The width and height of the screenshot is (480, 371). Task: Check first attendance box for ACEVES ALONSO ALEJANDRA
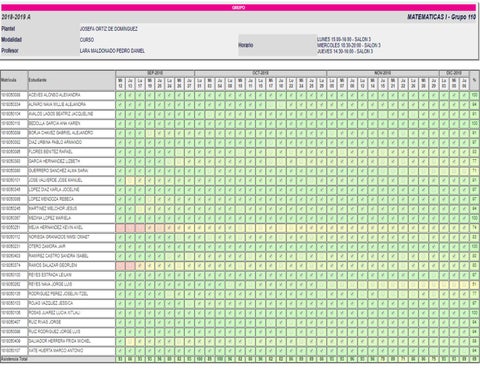pos(120,95)
